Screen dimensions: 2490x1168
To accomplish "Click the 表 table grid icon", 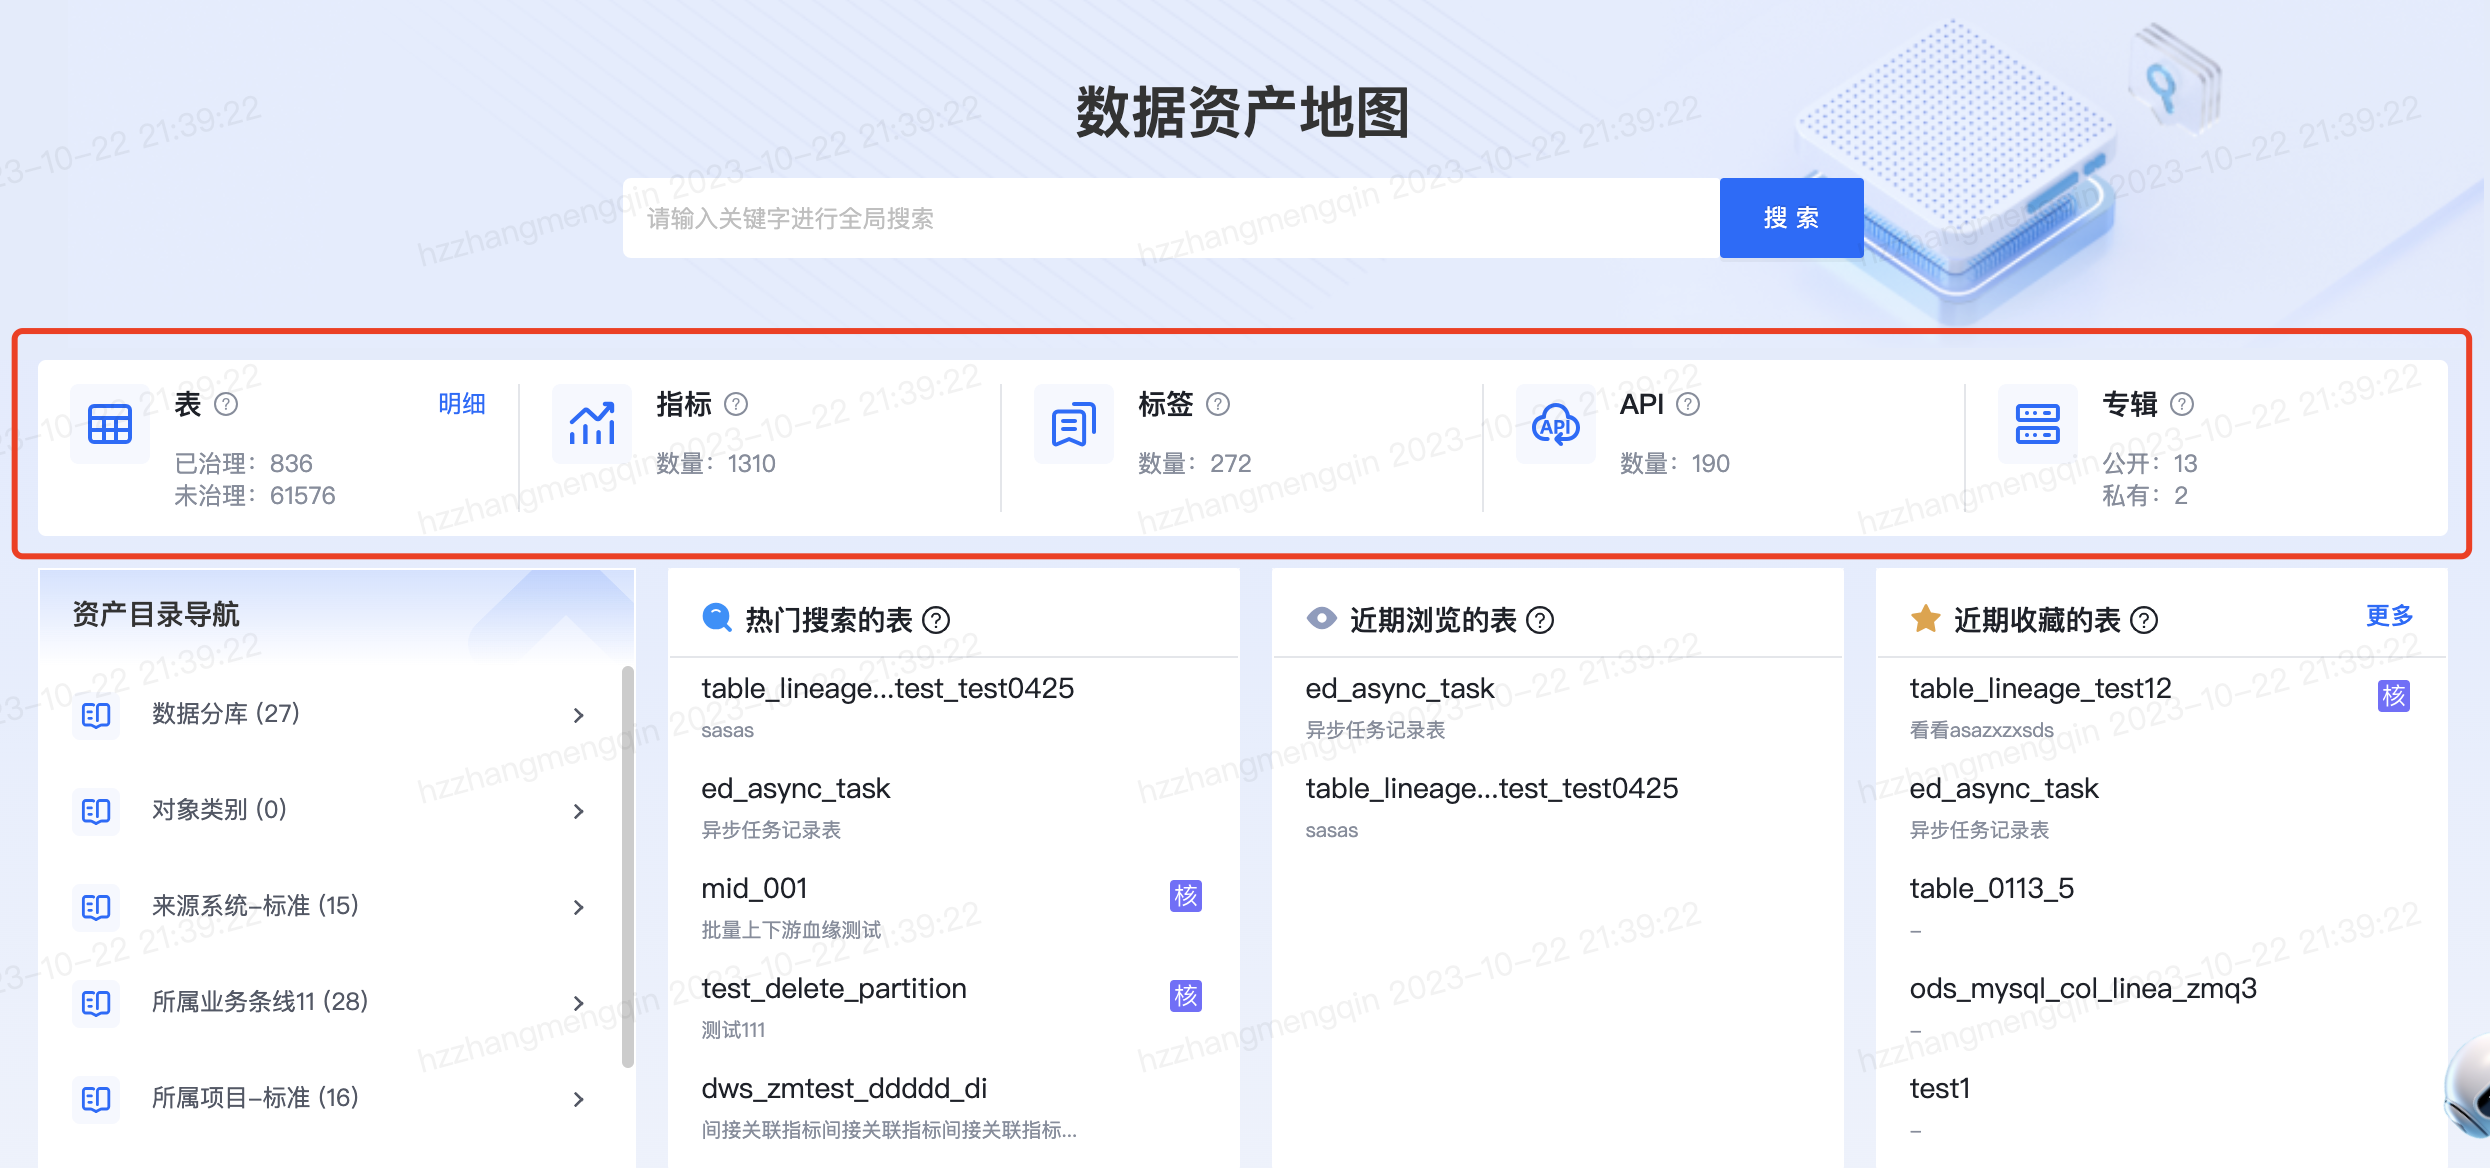I will [x=110, y=424].
